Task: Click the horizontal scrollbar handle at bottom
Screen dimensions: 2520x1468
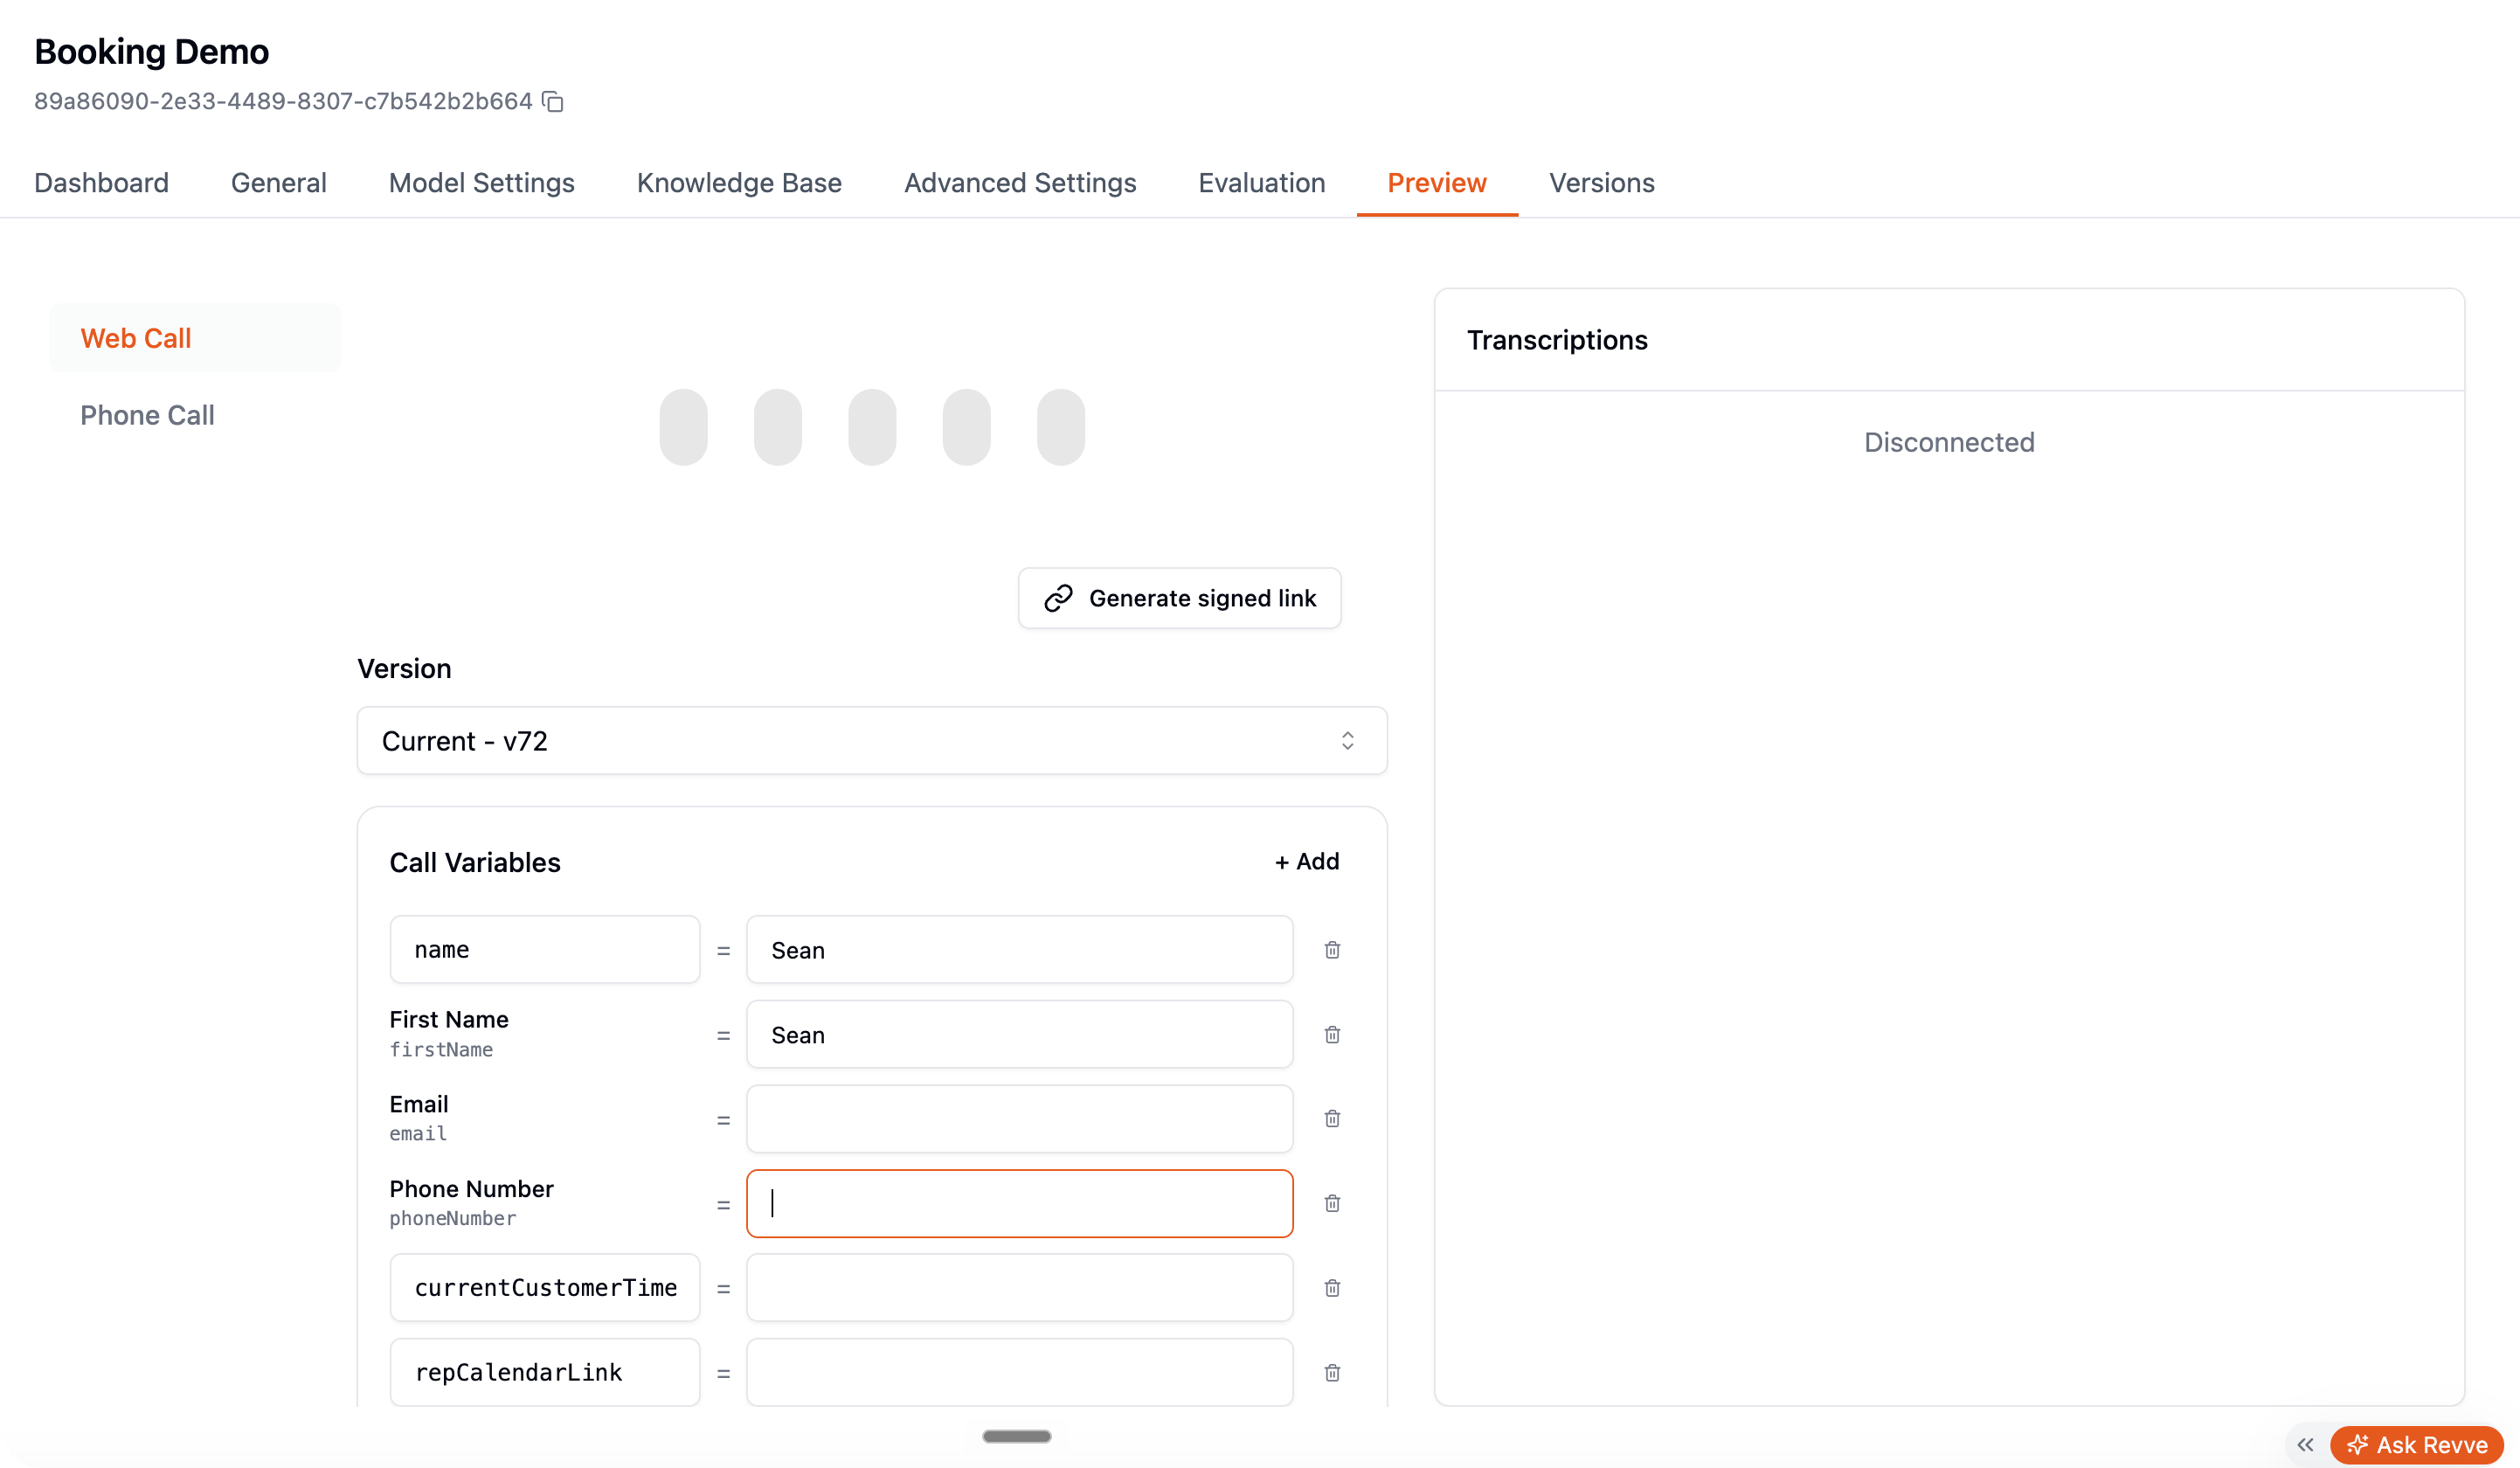Action: 1016,1436
